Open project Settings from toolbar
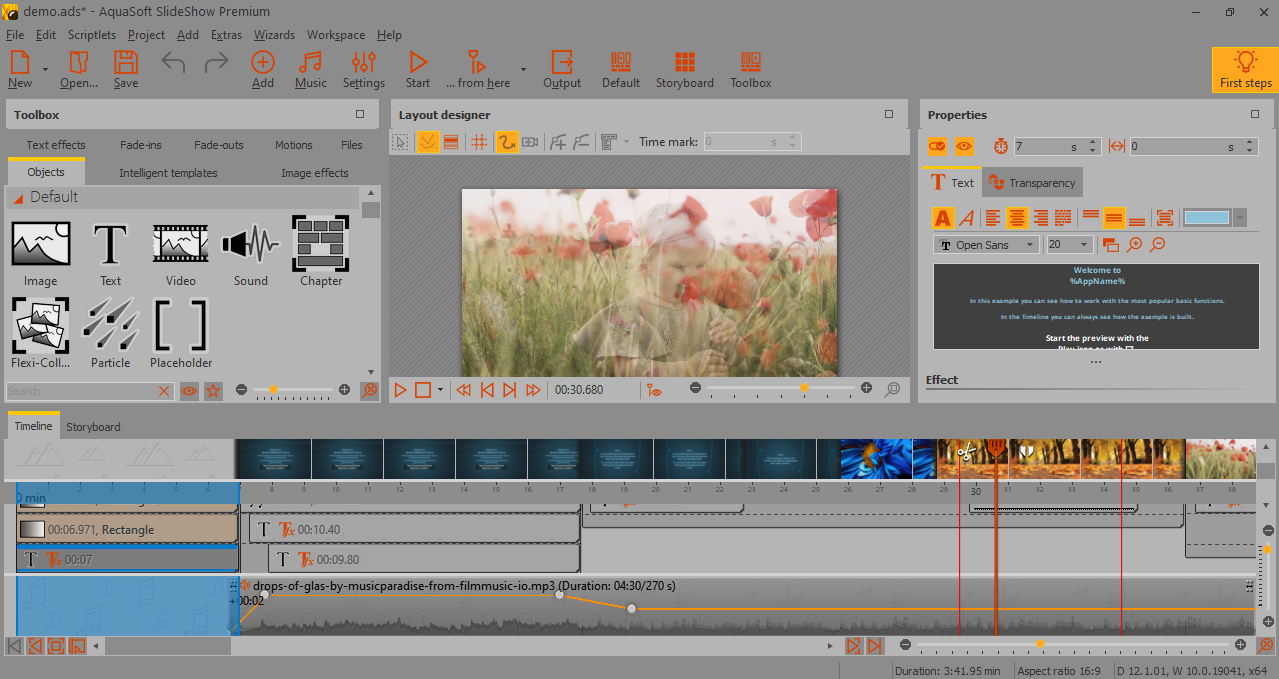1279x679 pixels. [364, 69]
